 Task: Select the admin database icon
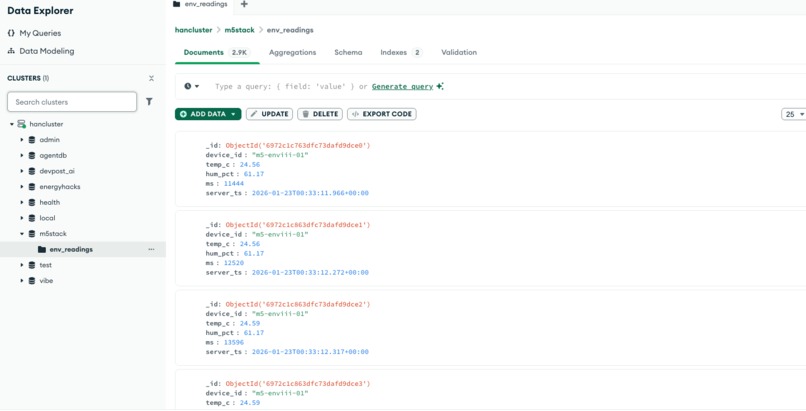tap(32, 140)
